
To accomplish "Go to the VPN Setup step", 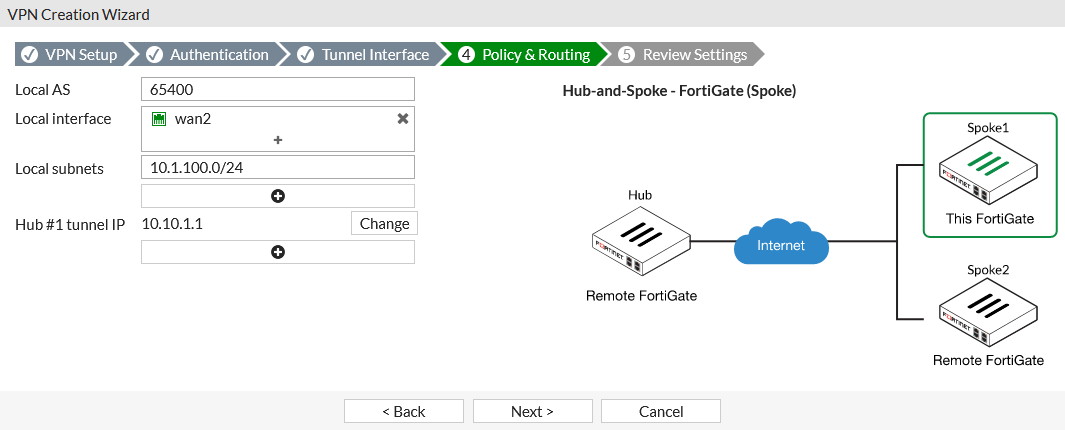I will [71, 55].
